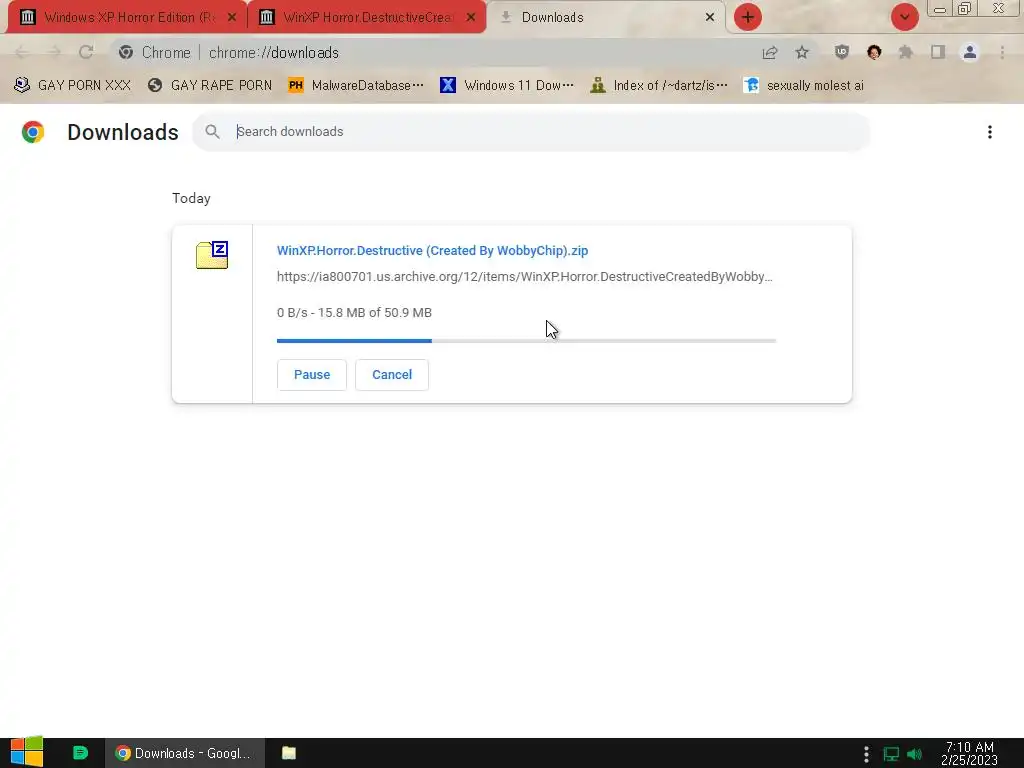Open the Extensions puzzle-piece menu
The image size is (1024, 768).
point(906,52)
